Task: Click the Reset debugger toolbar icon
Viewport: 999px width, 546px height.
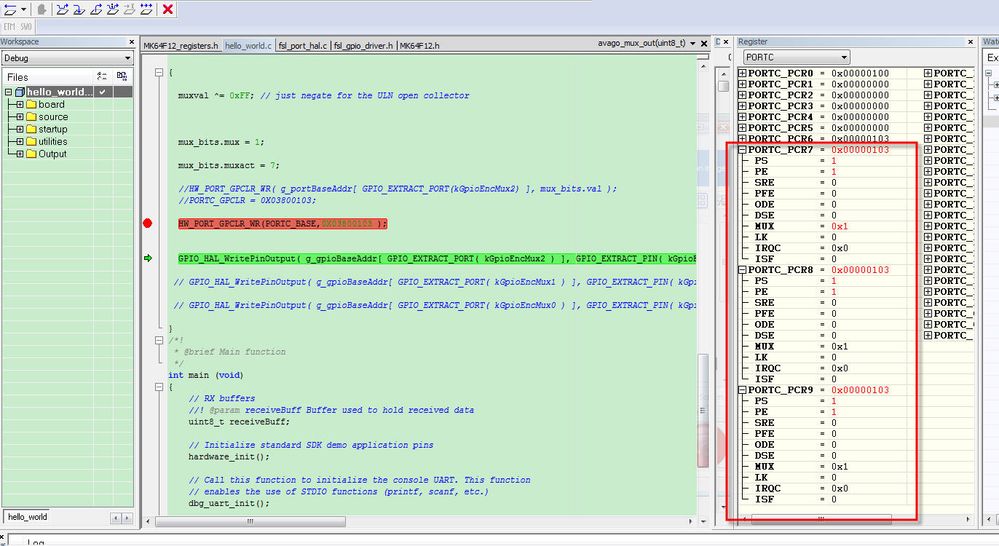Action: (10, 9)
